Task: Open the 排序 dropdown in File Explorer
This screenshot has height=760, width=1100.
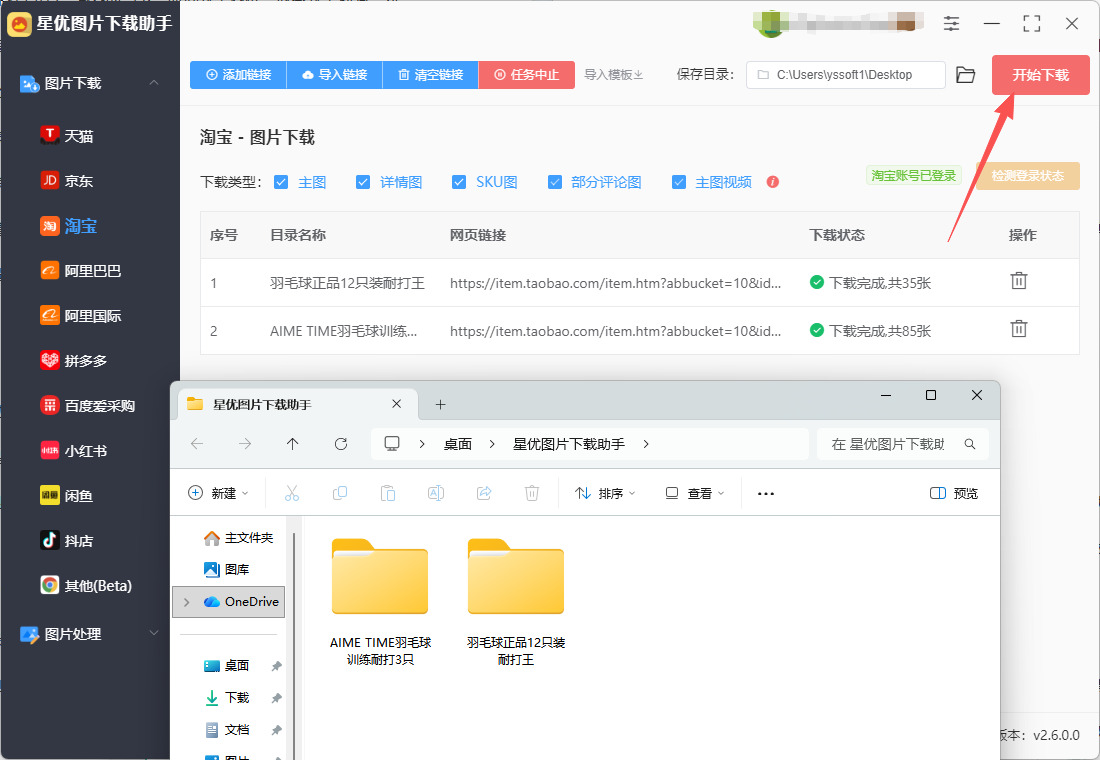Action: (606, 493)
